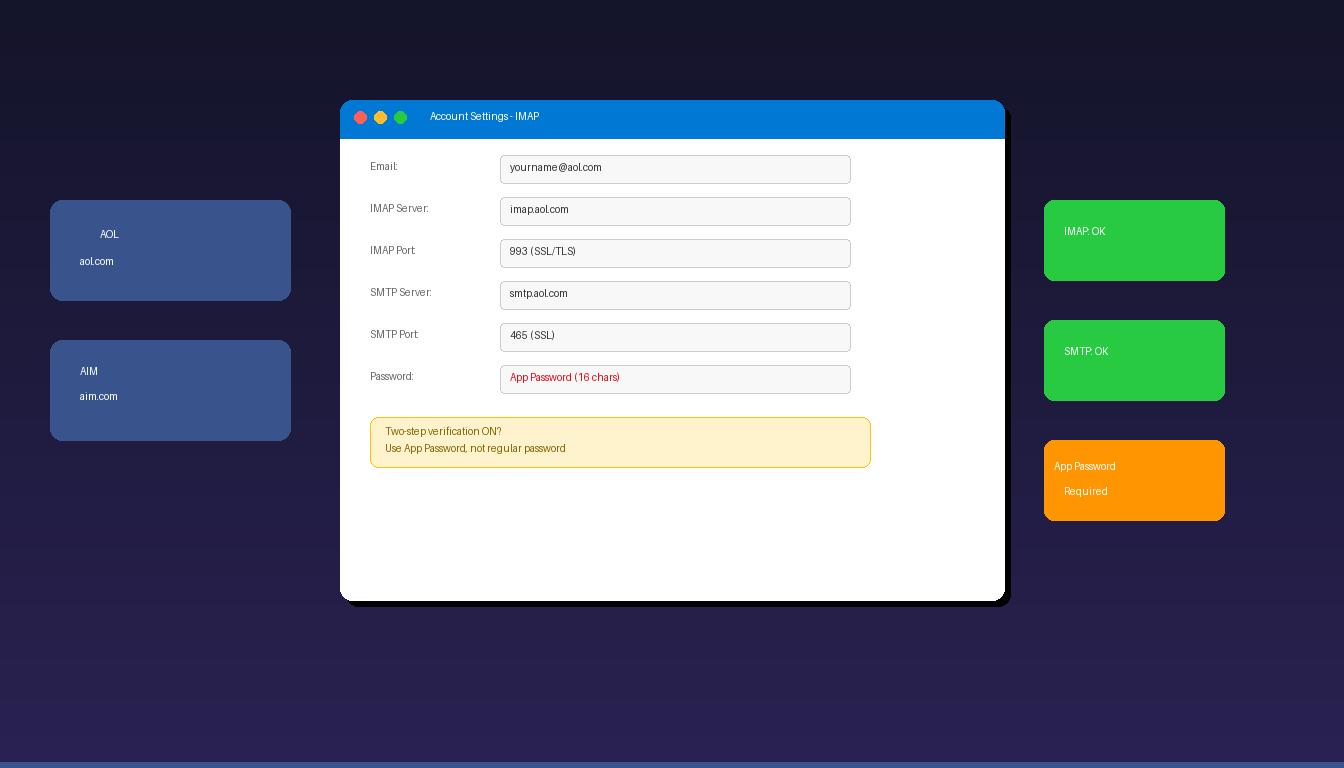Screen dimensions: 1344x768
Task: Click the Password: field label
Action: coord(392,377)
